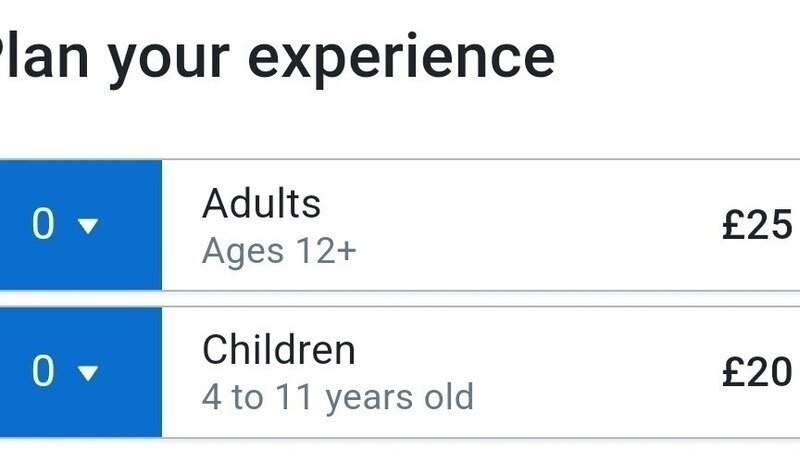Click the Children dropdown arrow icon

89,374
